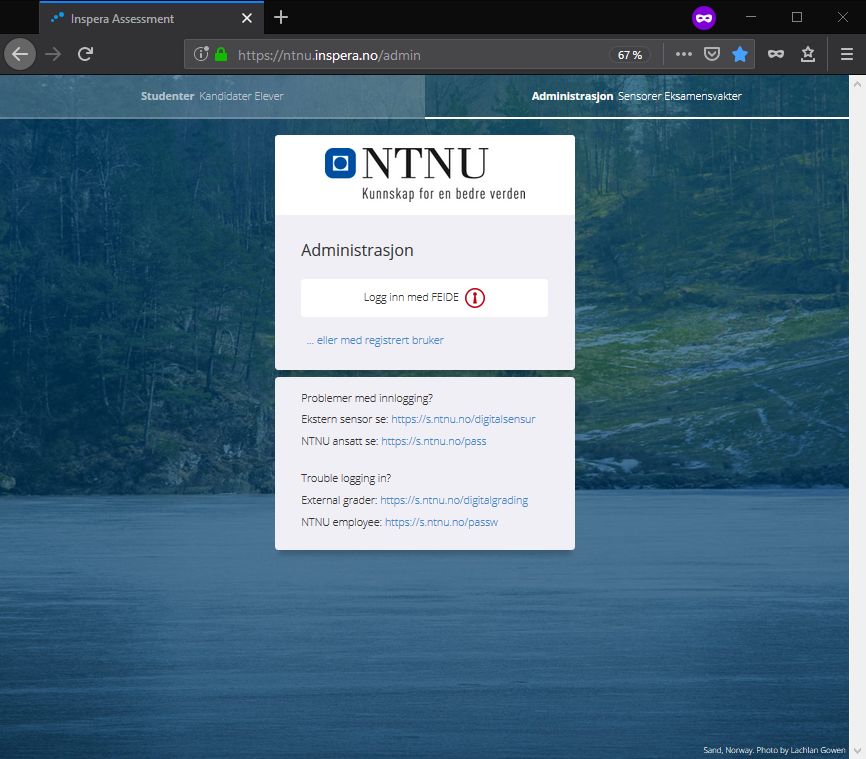Close the Inspera Assessment tab

247,18
